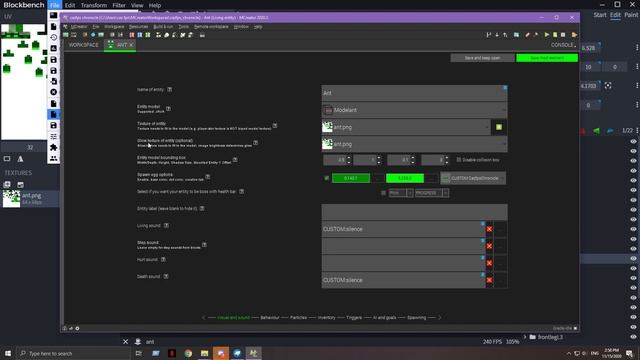The image size is (640, 360).
Task: Open the boss bar PROGRESS type dropdown
Action: [x=432, y=193]
